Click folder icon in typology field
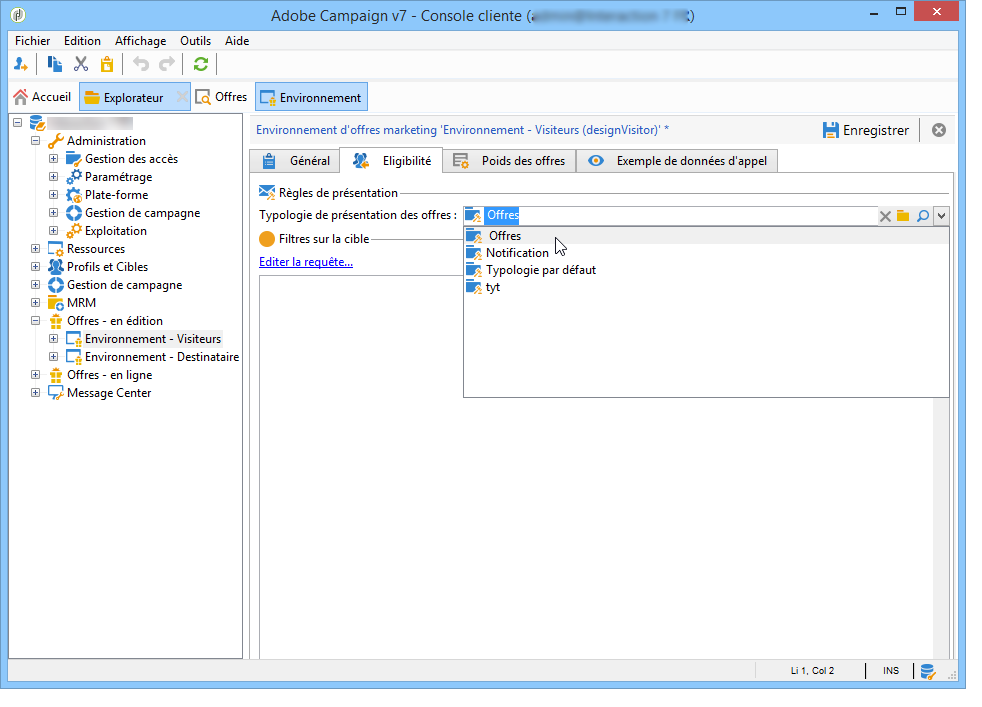982x707 pixels. pyautogui.click(x=903, y=216)
